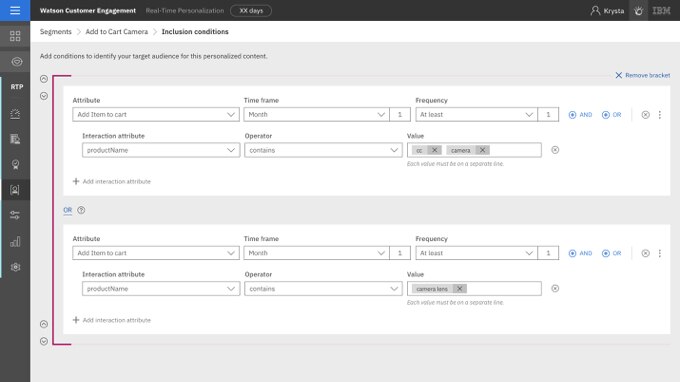Click the Value field containing camera lens
The image size is (680, 382).
pyautogui.click(x=474, y=289)
